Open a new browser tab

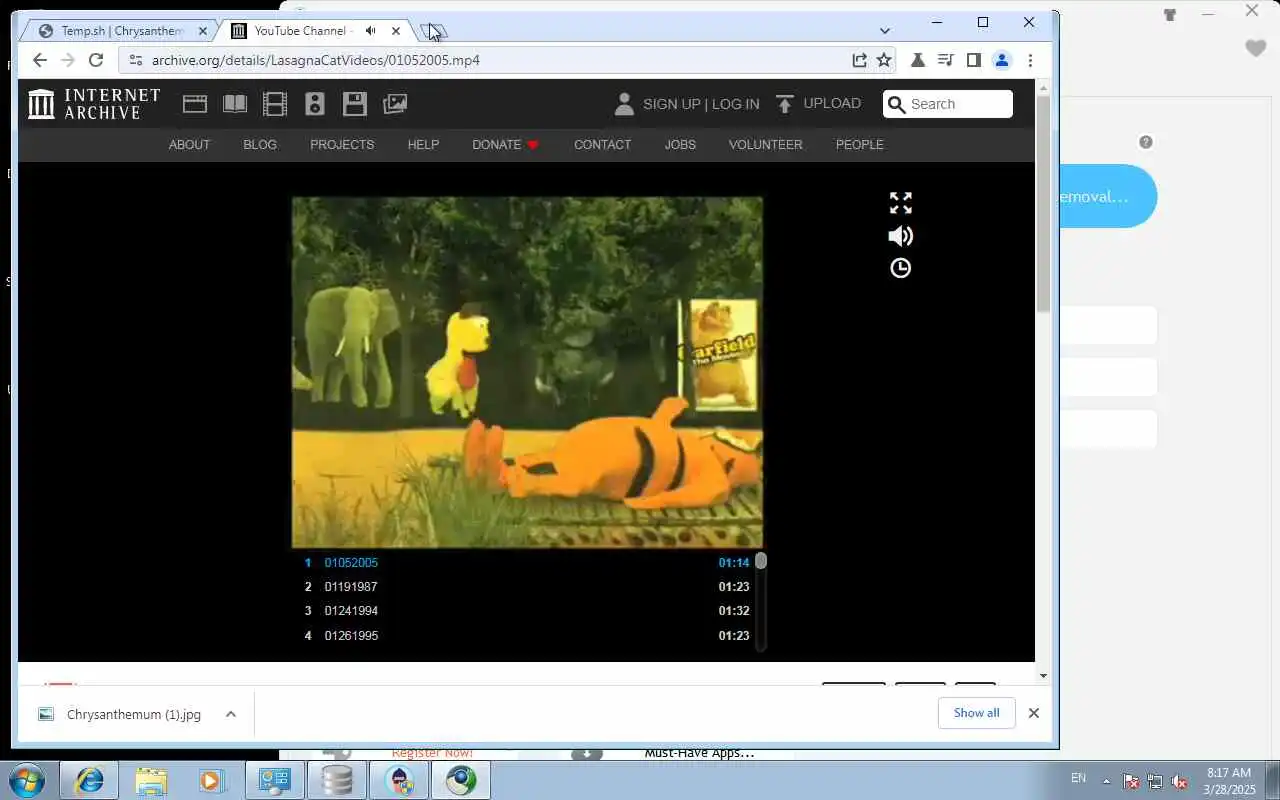coord(434,31)
